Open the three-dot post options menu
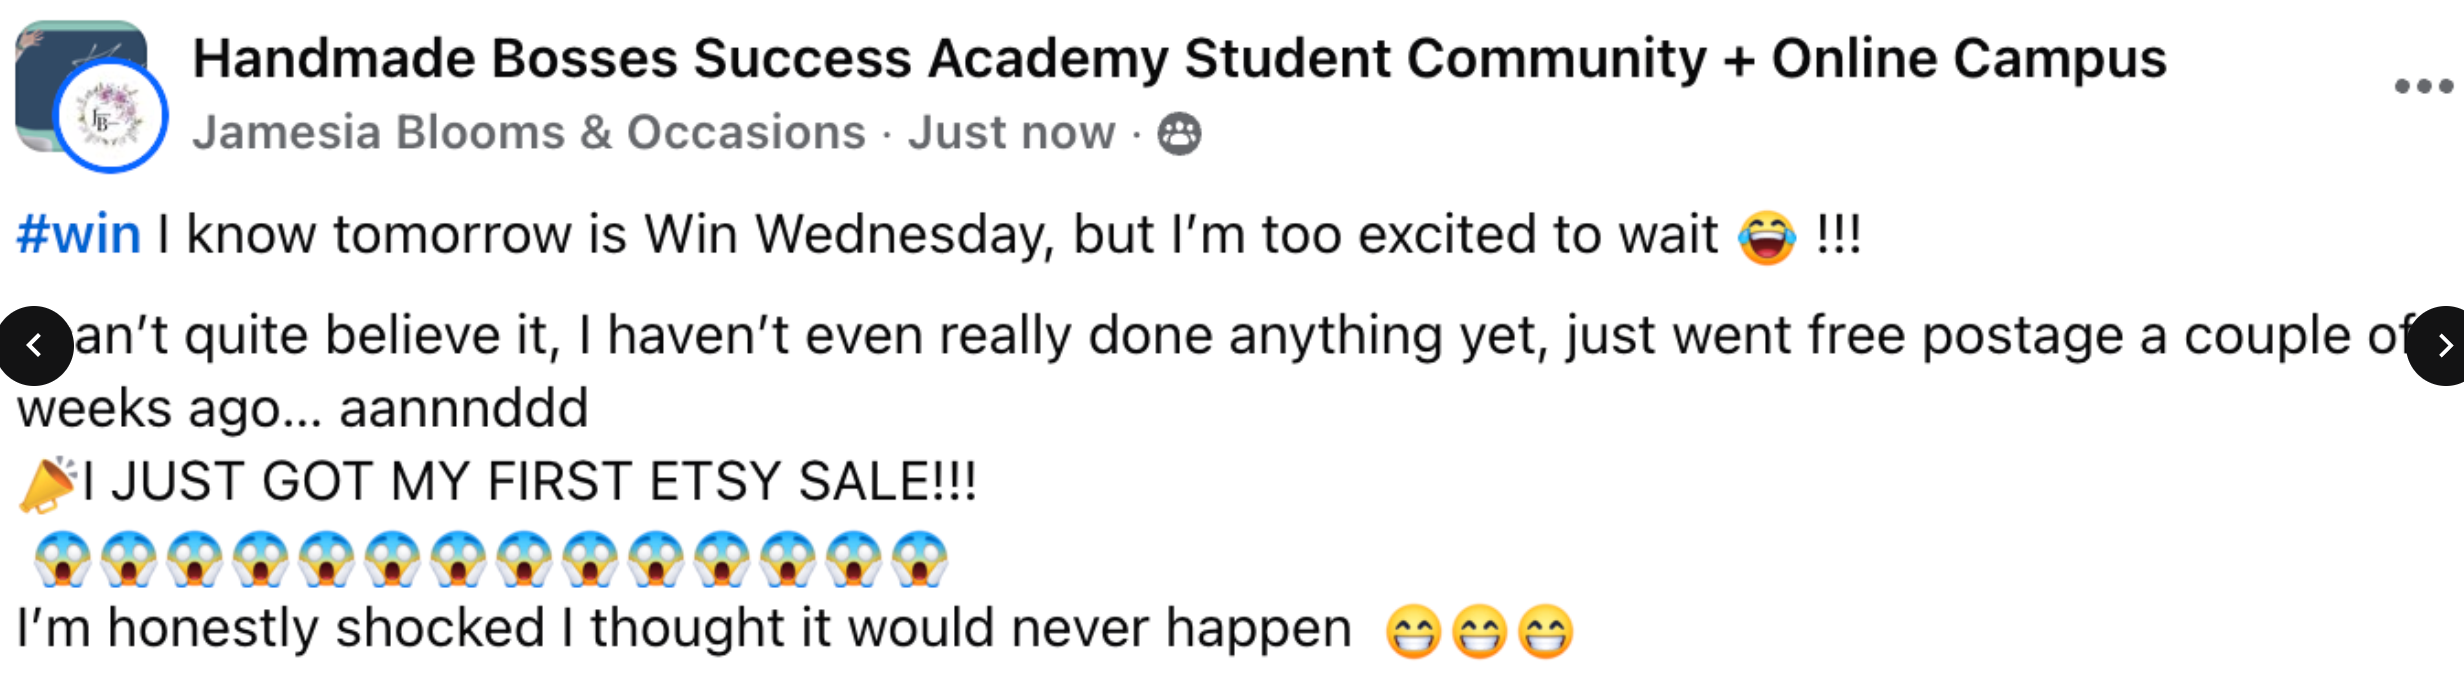Image resolution: width=2464 pixels, height=680 pixels. [2422, 87]
